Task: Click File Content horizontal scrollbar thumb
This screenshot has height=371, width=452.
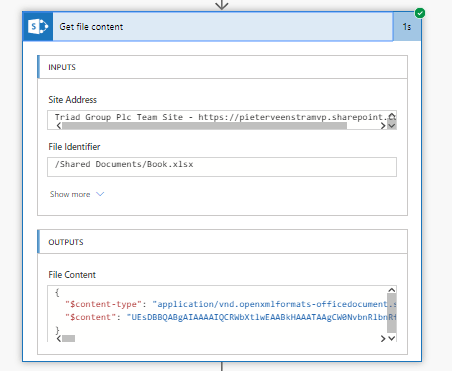Action: pos(69,338)
